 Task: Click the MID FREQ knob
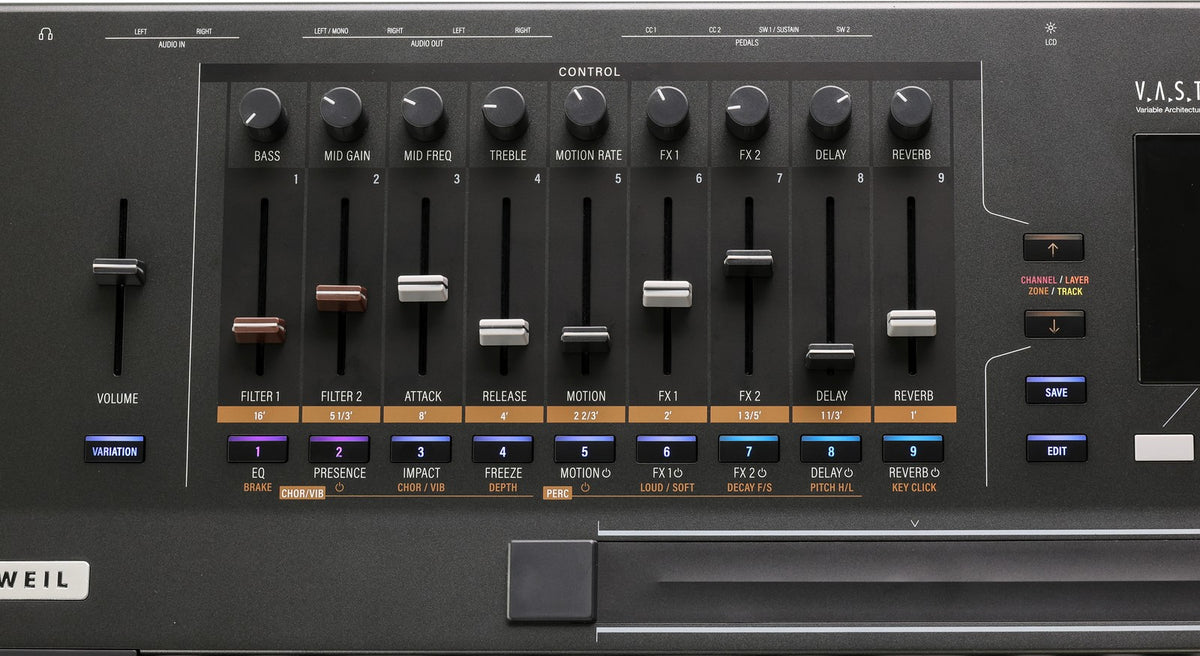(424, 112)
